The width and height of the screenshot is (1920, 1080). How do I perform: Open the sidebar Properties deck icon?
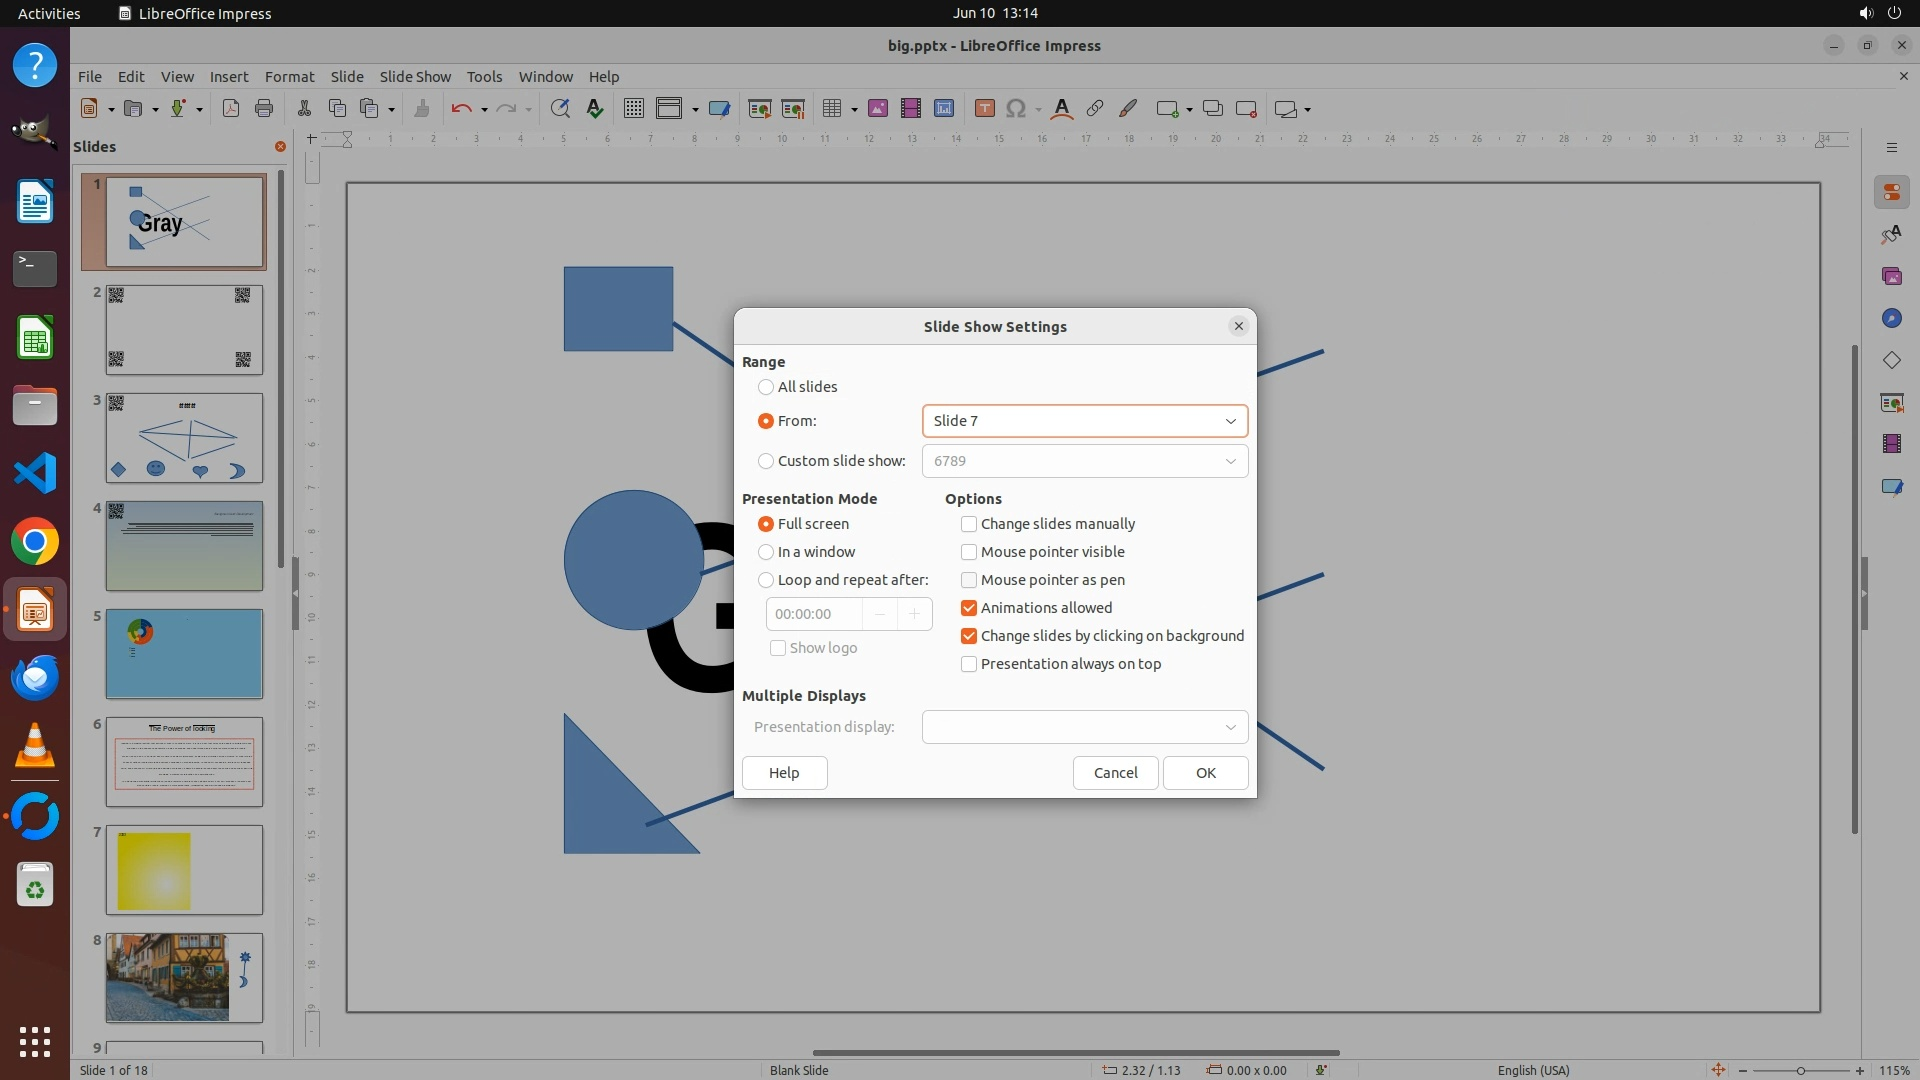1891,192
